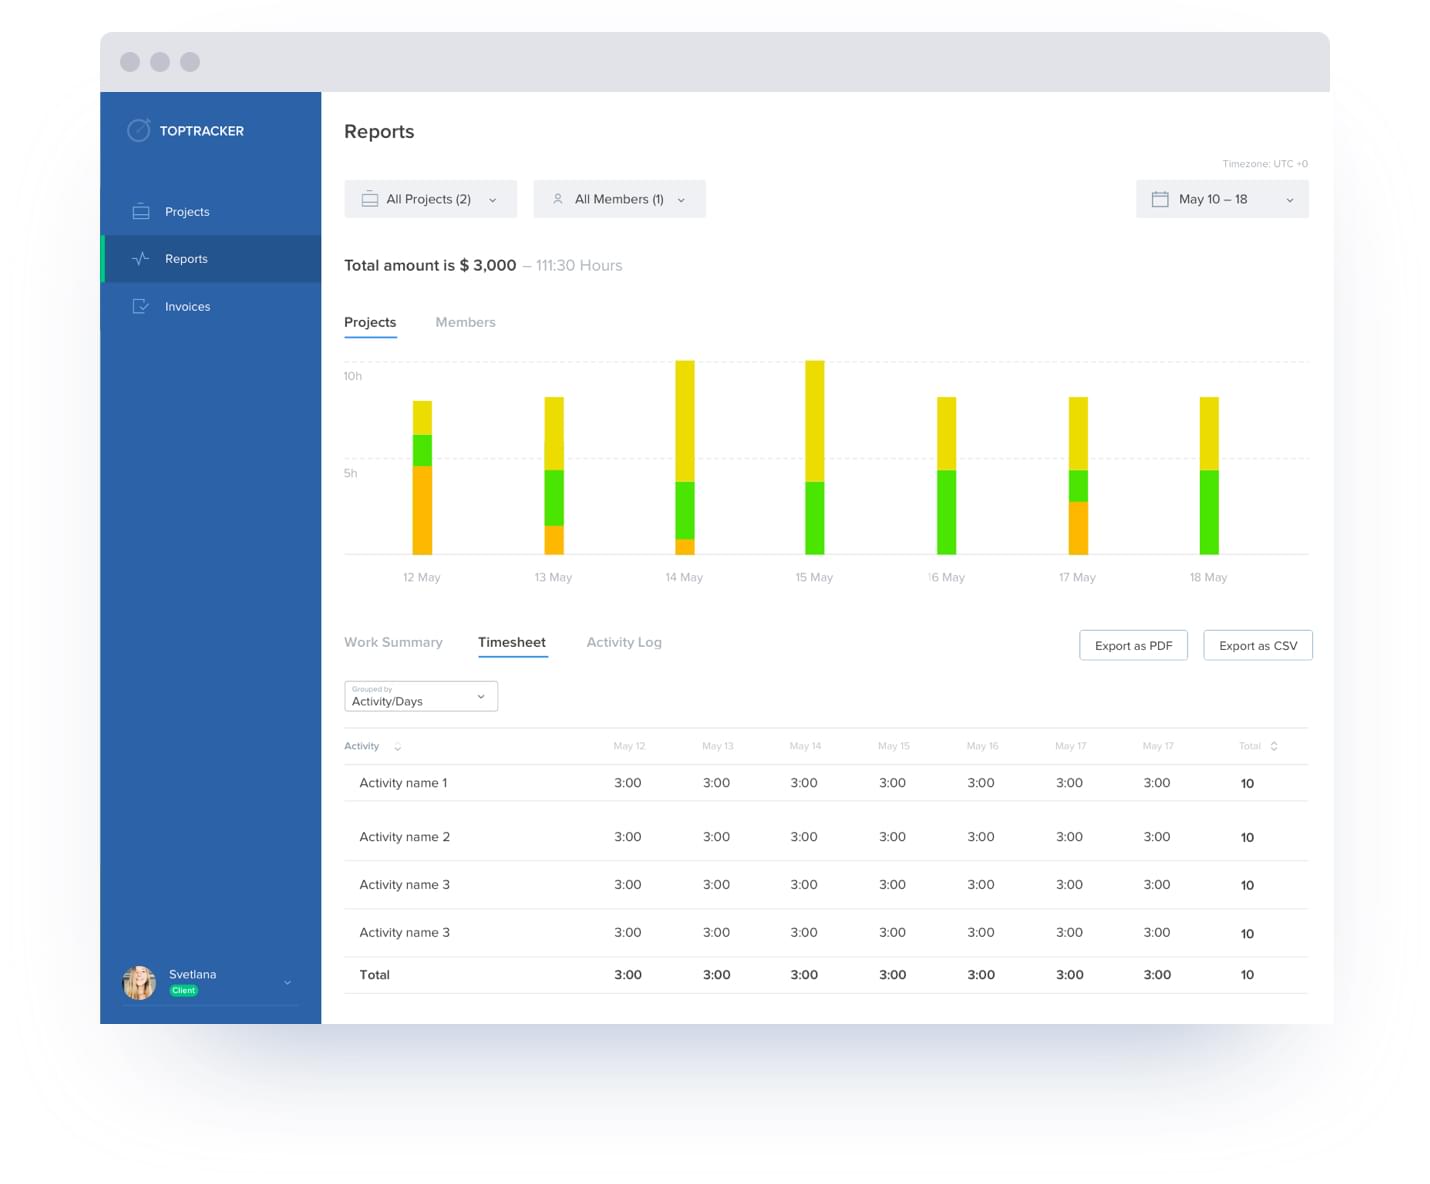
Task: Click the Export as CSV button
Action: click(x=1257, y=645)
